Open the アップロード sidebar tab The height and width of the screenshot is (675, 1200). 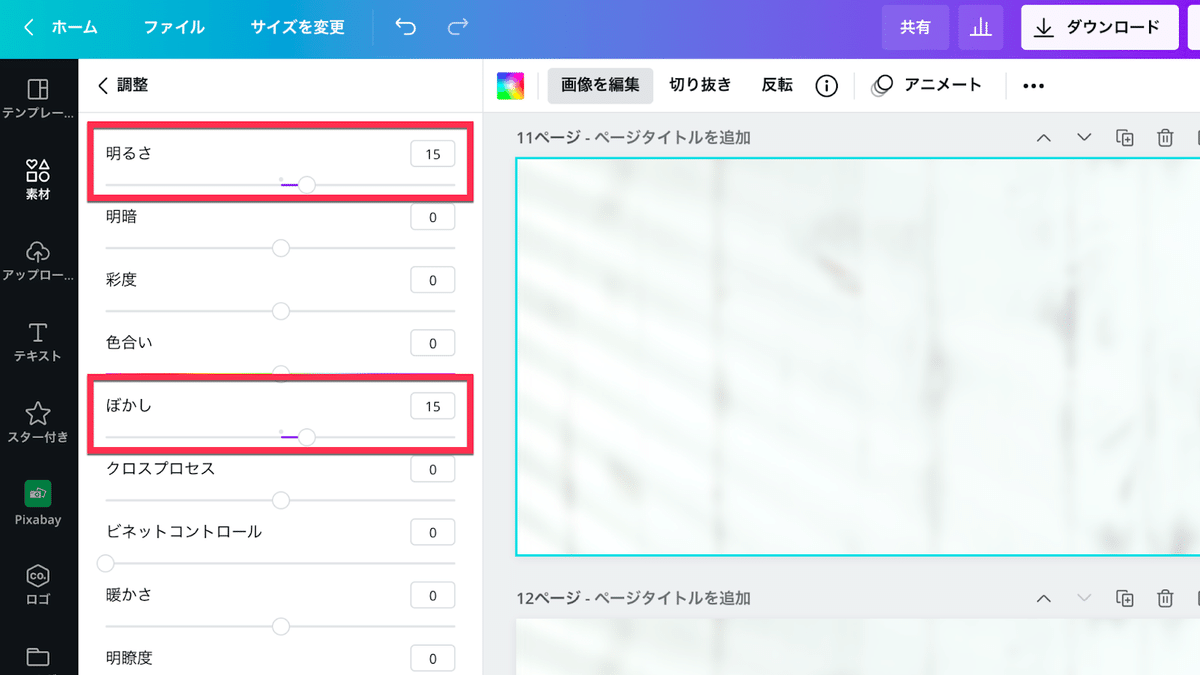pos(38,261)
